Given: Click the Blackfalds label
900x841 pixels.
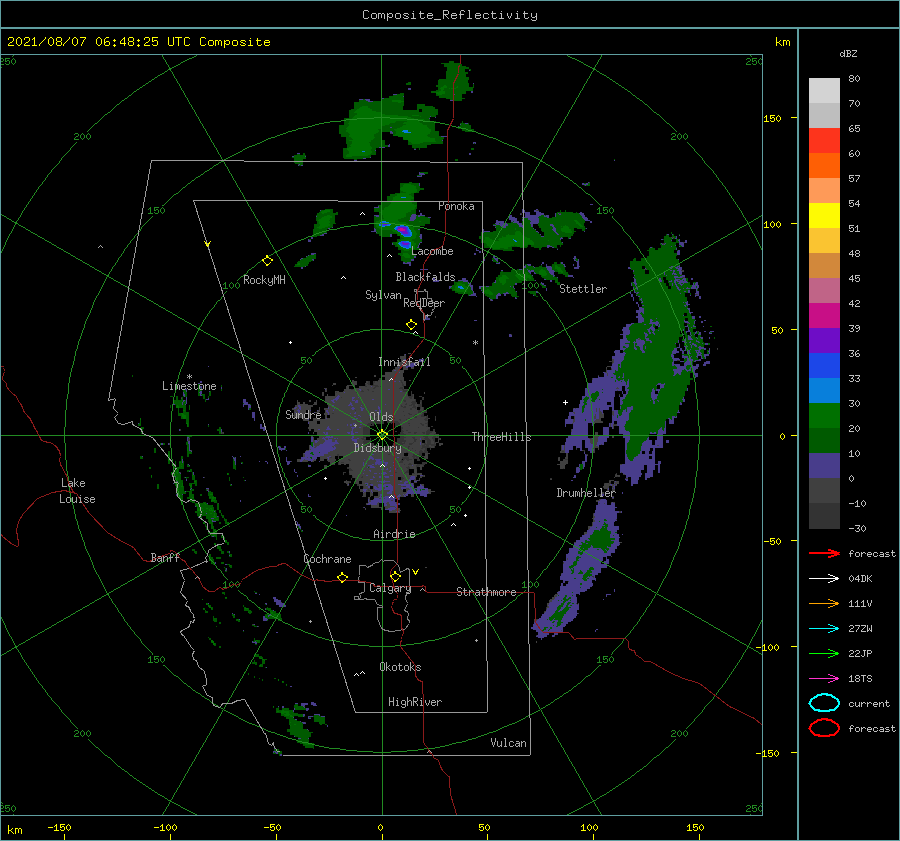Looking at the screenshot, I should point(425,277).
